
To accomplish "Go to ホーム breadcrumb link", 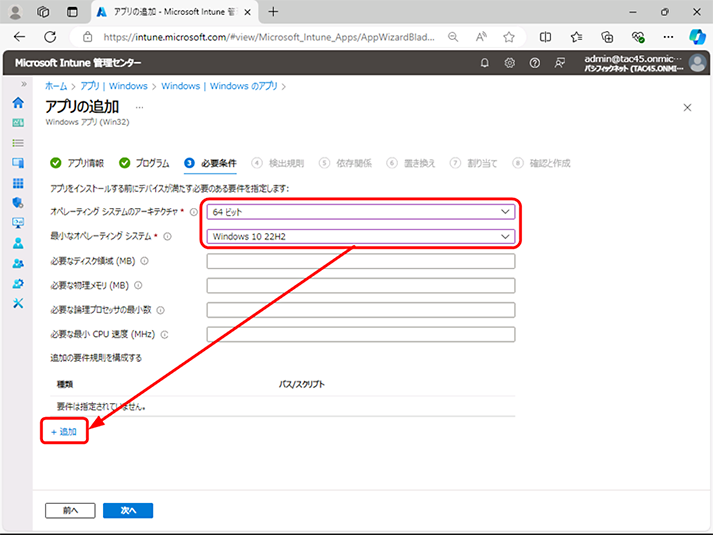I will (x=56, y=86).
